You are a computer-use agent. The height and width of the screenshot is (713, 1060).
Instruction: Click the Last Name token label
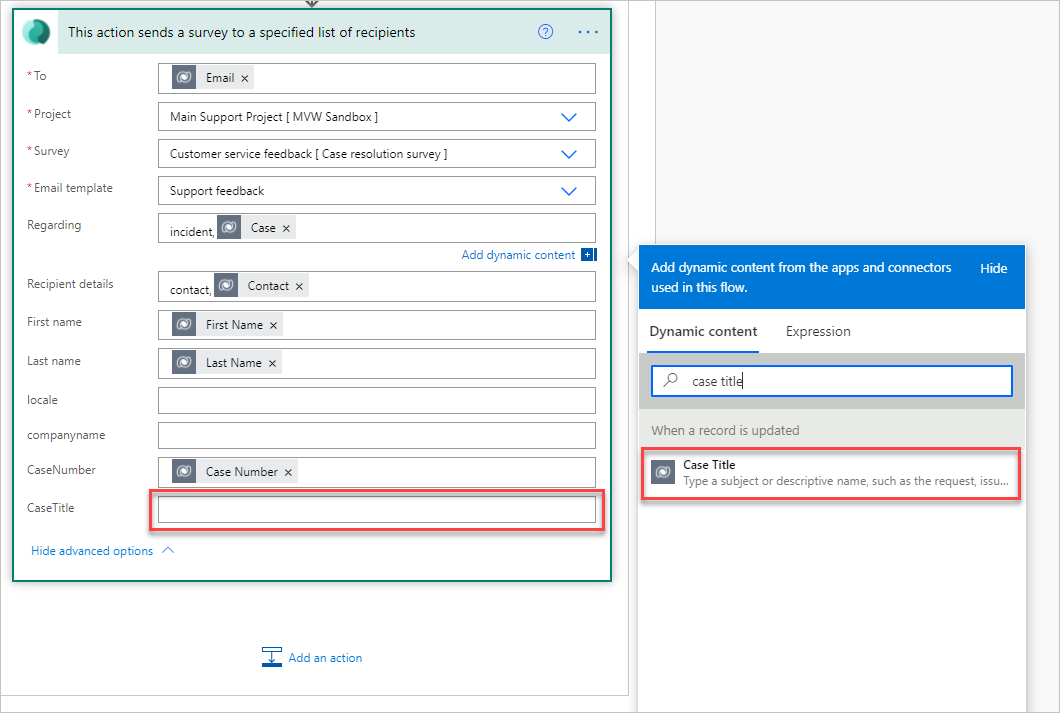[234, 363]
